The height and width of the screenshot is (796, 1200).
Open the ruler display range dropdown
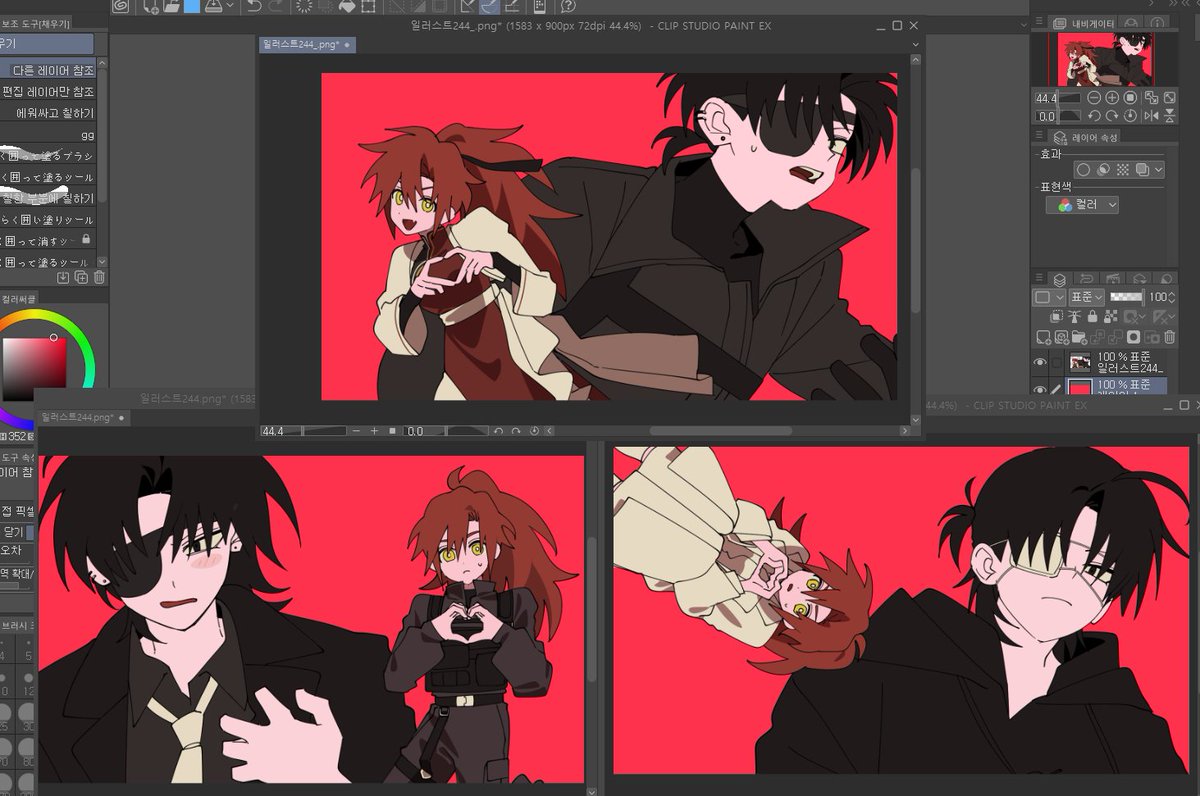pos(1164,317)
